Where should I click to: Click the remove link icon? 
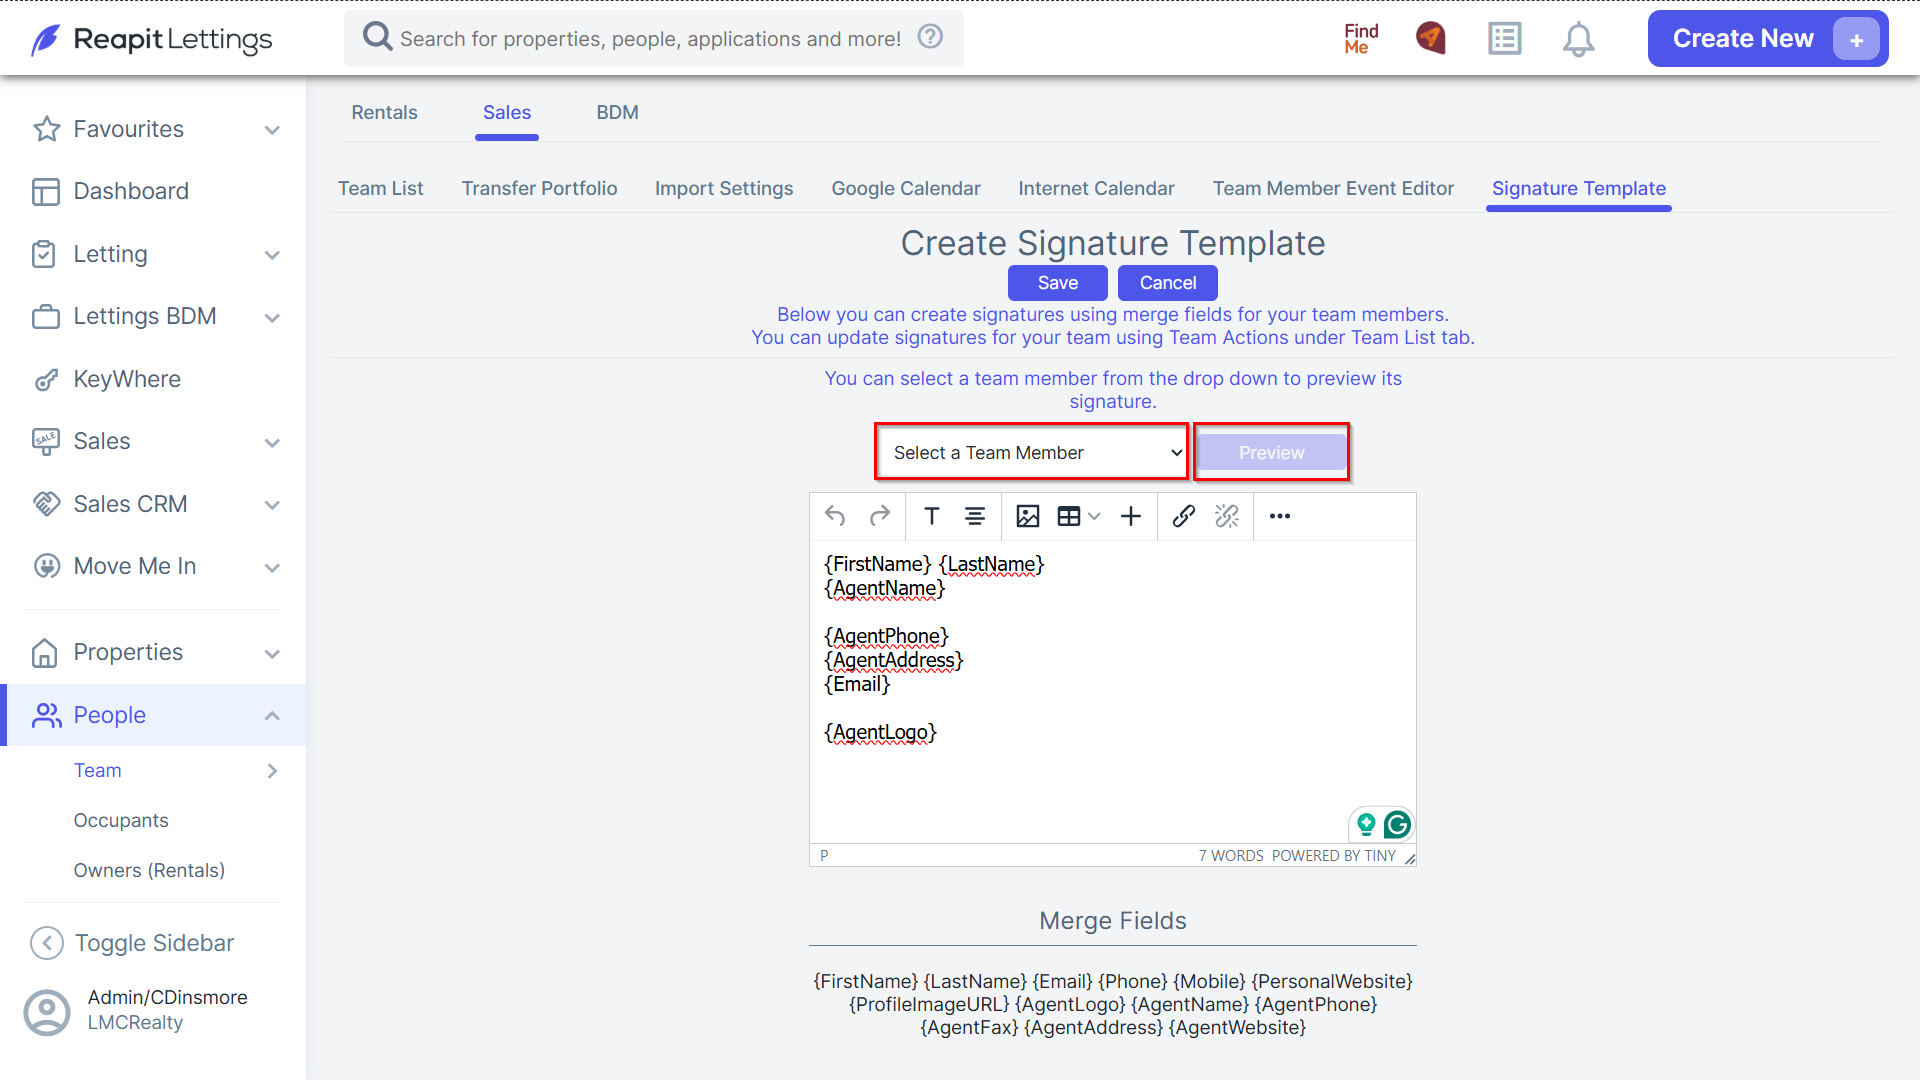1227,516
